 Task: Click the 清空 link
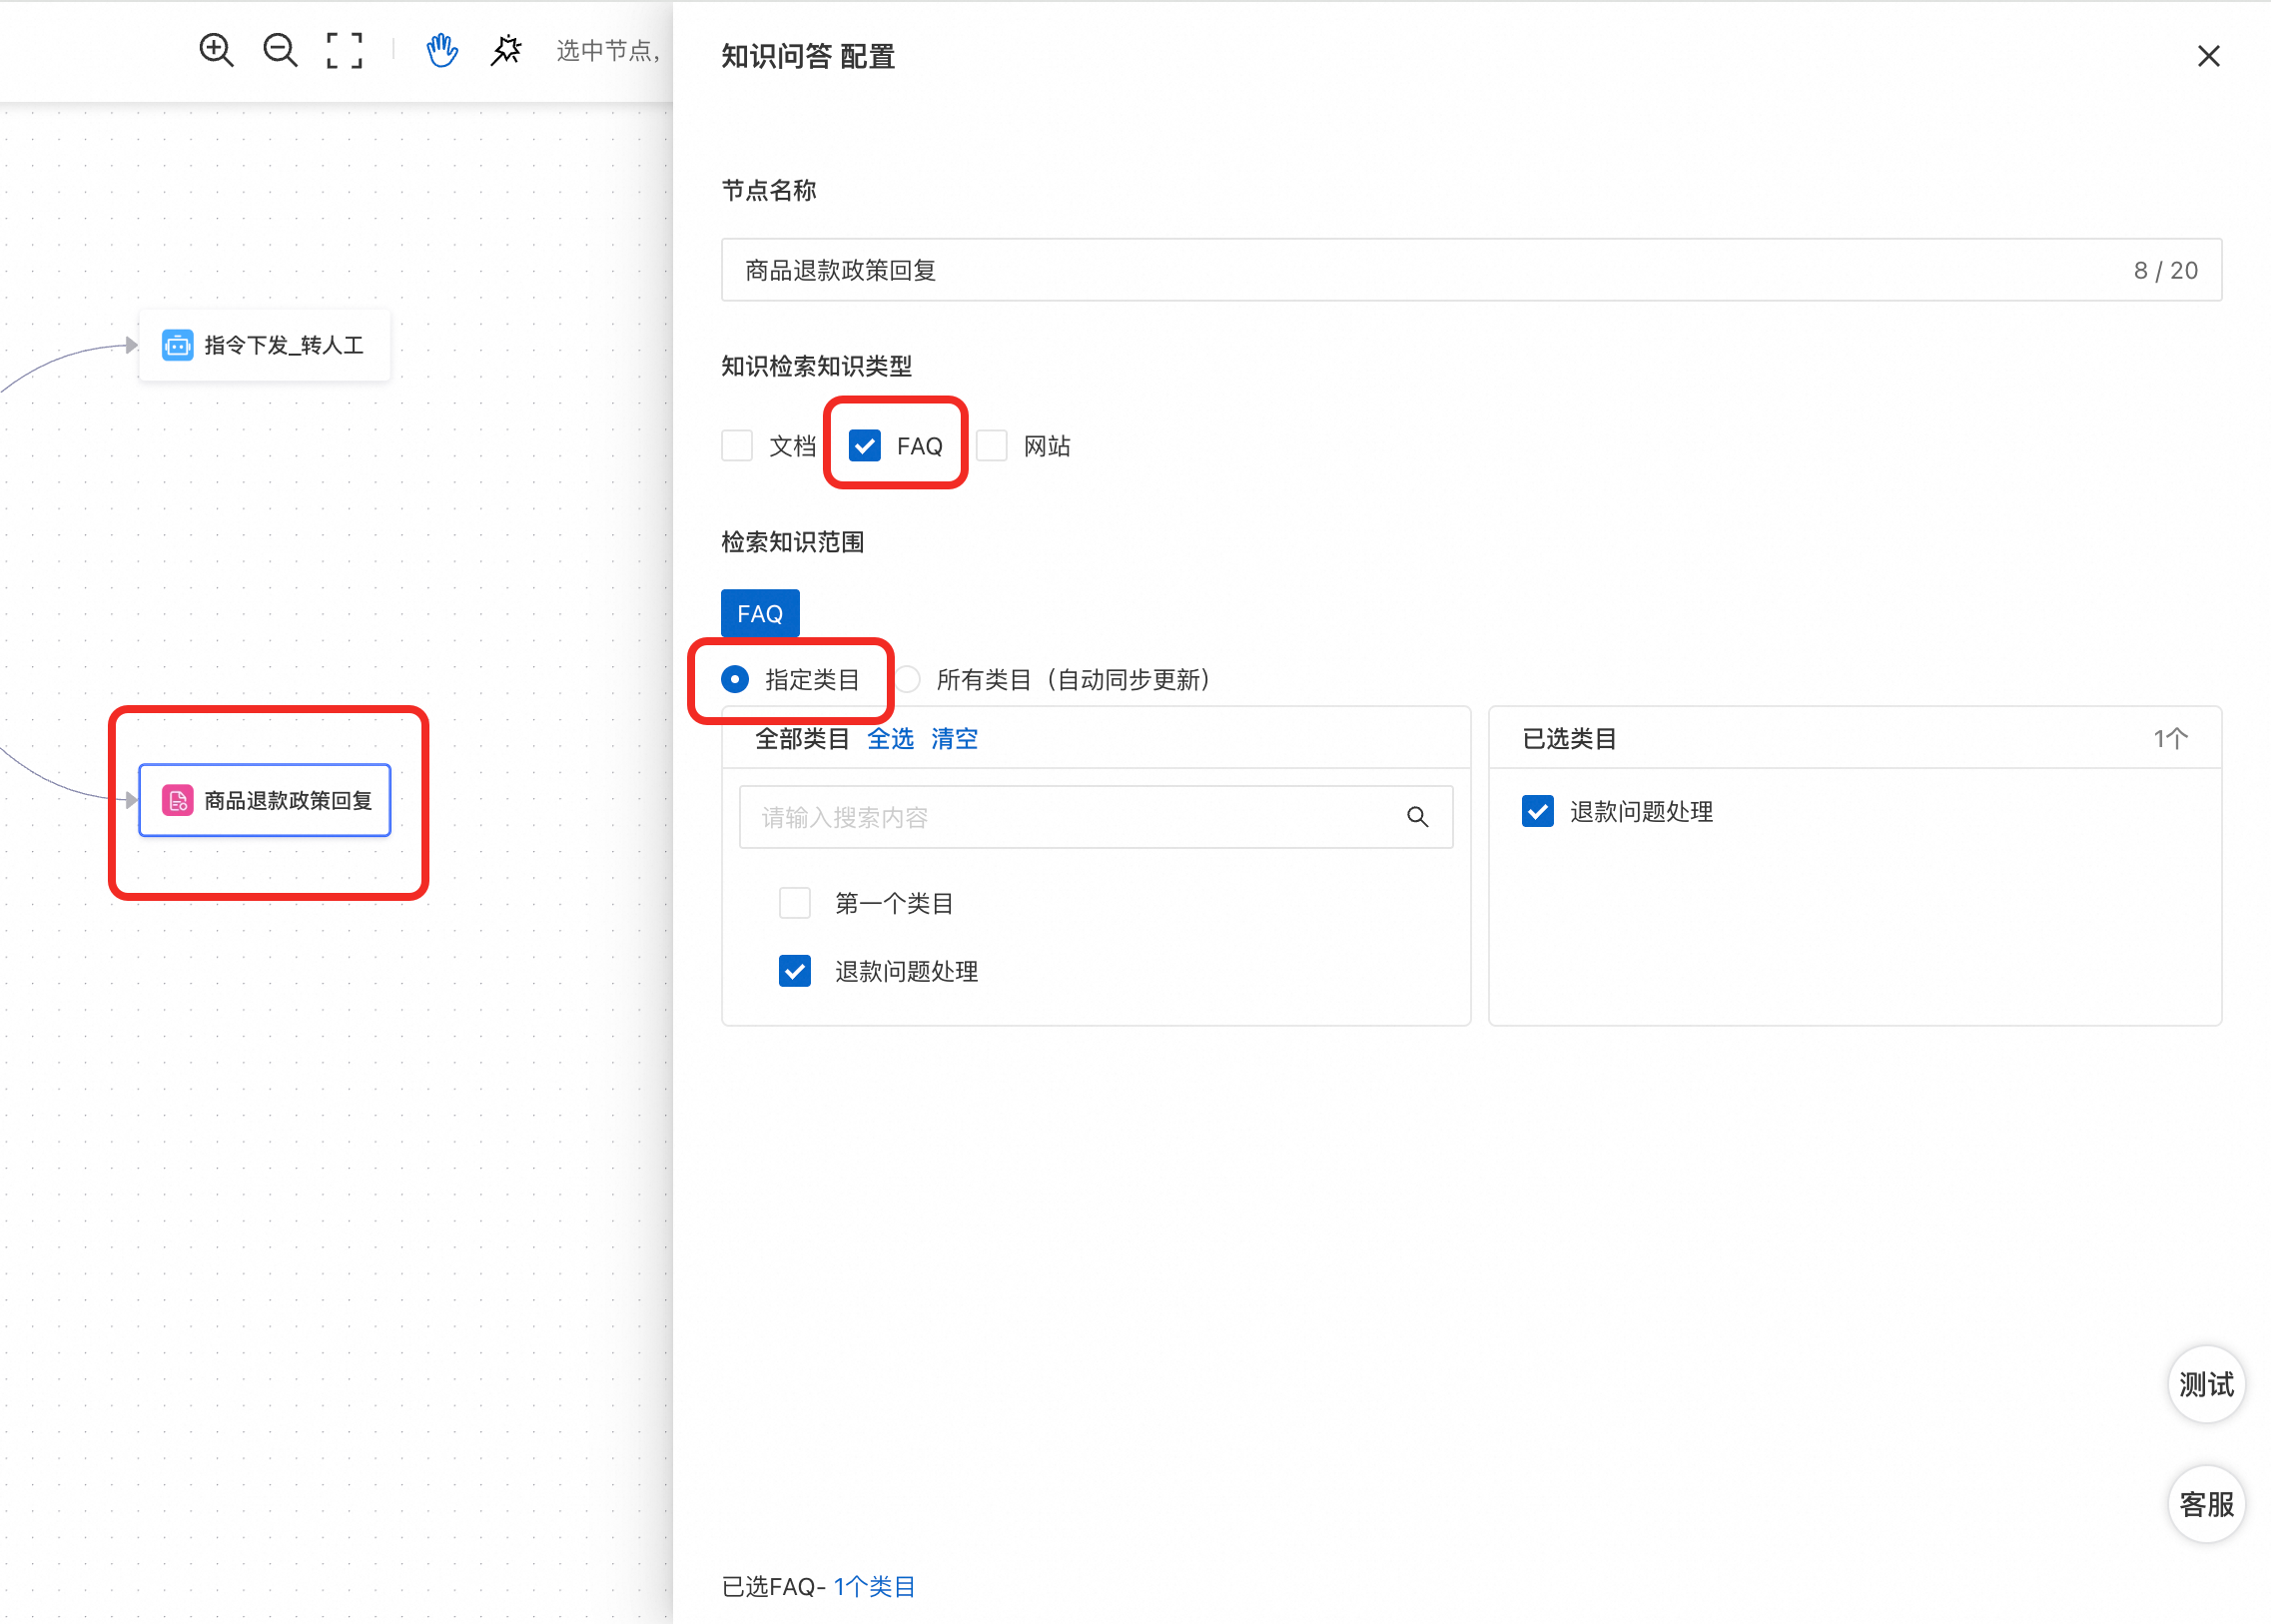954,738
